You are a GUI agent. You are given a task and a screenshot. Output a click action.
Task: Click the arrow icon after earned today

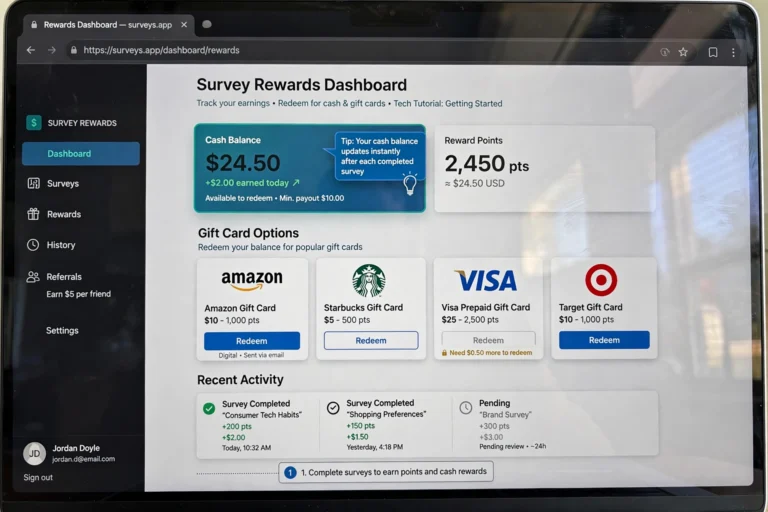point(296,183)
